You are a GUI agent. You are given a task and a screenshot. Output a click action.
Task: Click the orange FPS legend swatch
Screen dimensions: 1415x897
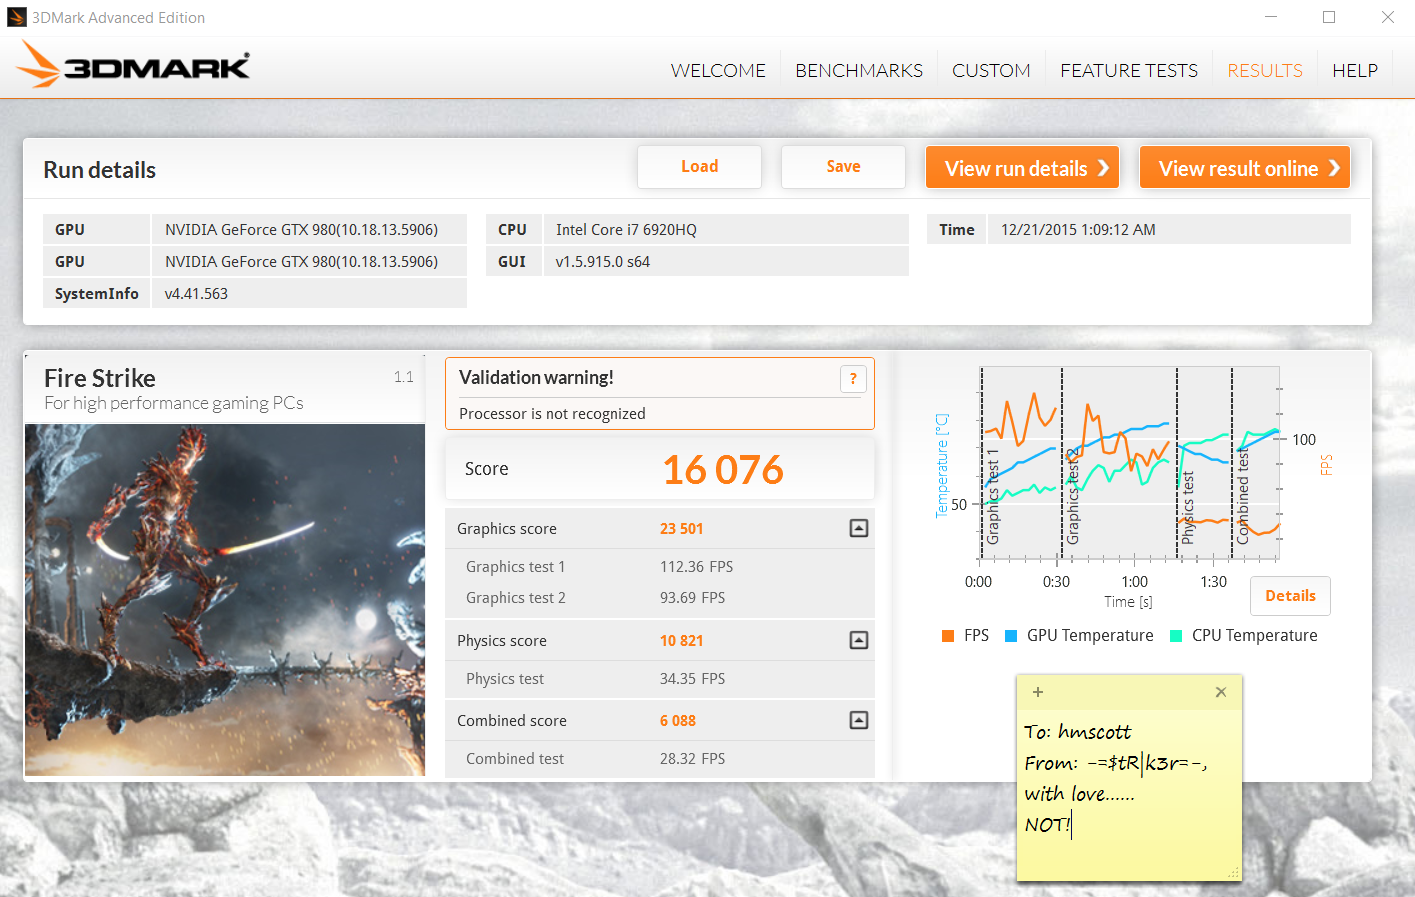(x=948, y=636)
